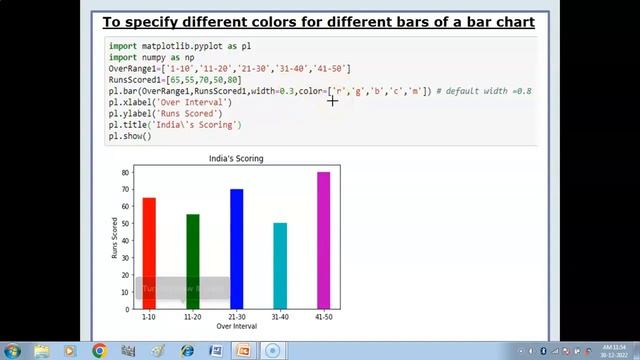
Task: Show hidden system tray icons
Action: click(x=520, y=351)
